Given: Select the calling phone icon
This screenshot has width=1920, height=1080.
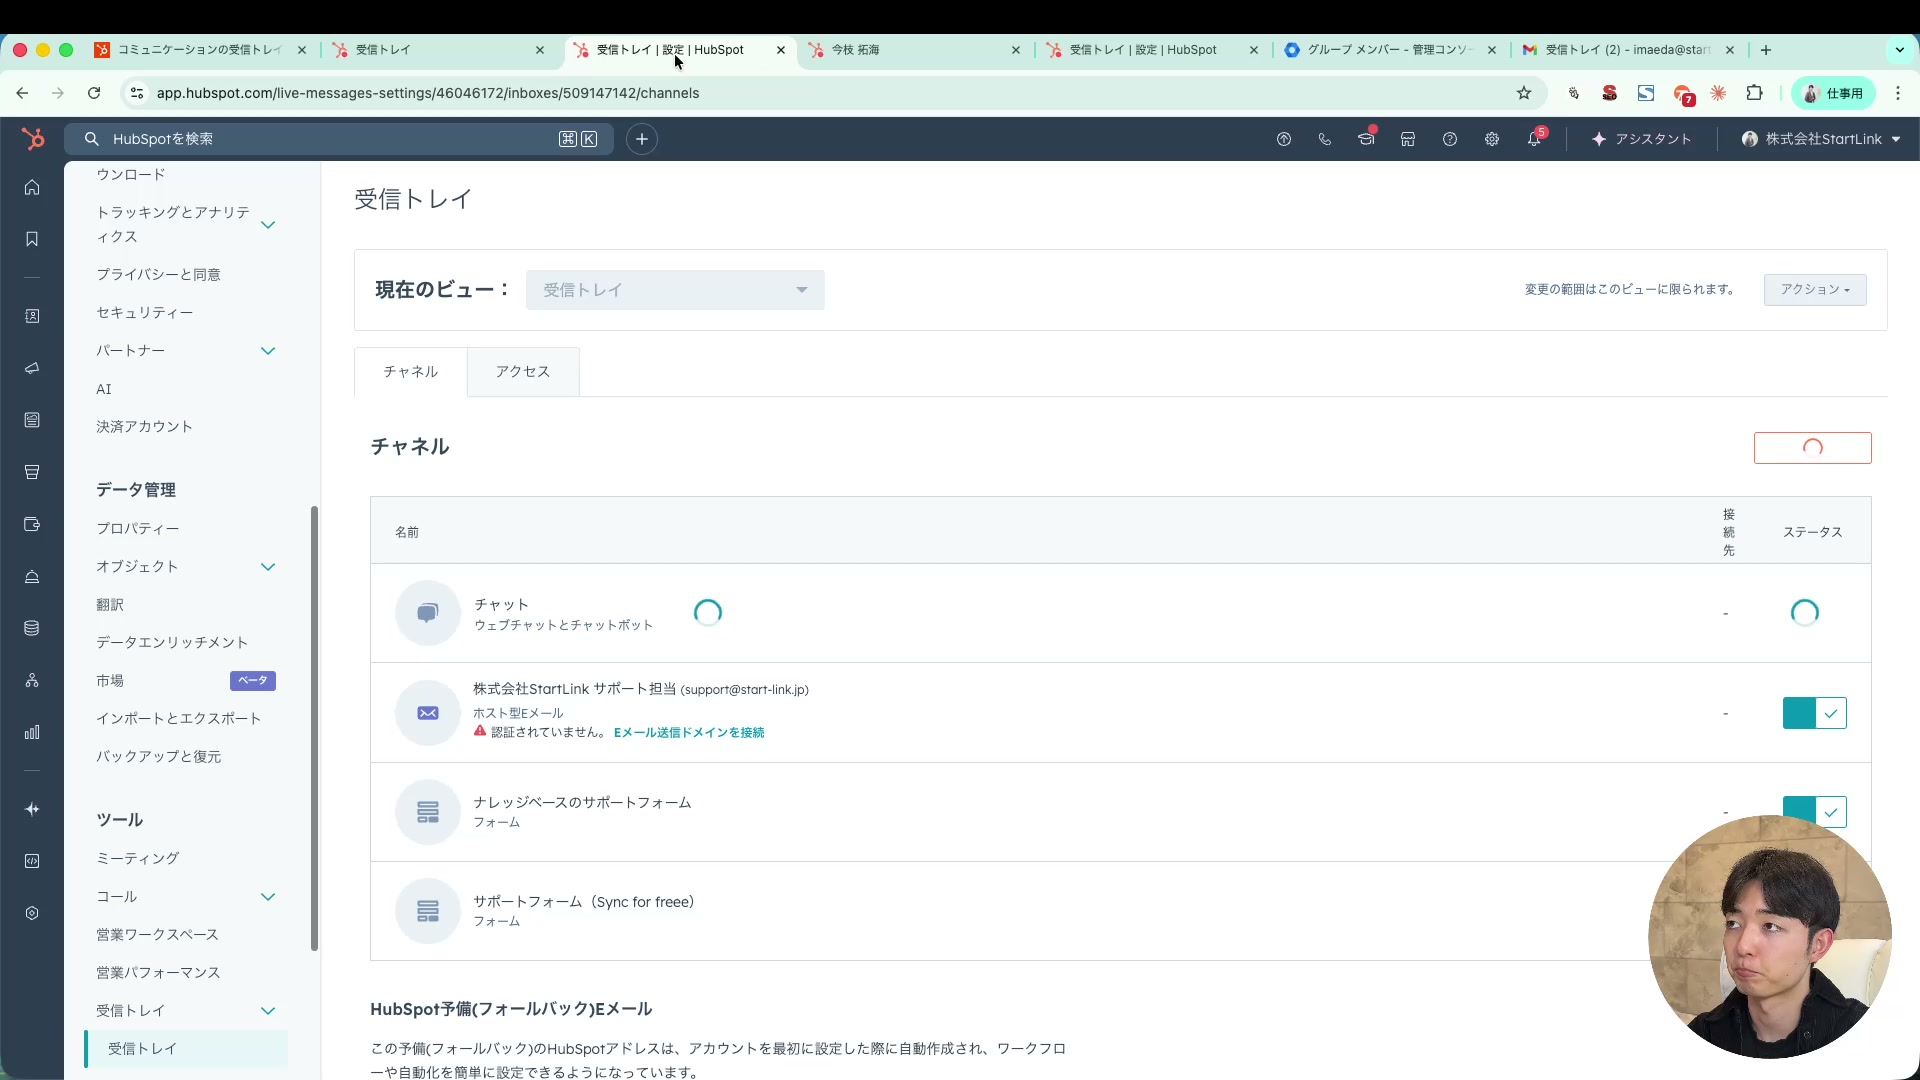Looking at the screenshot, I should click(1325, 139).
